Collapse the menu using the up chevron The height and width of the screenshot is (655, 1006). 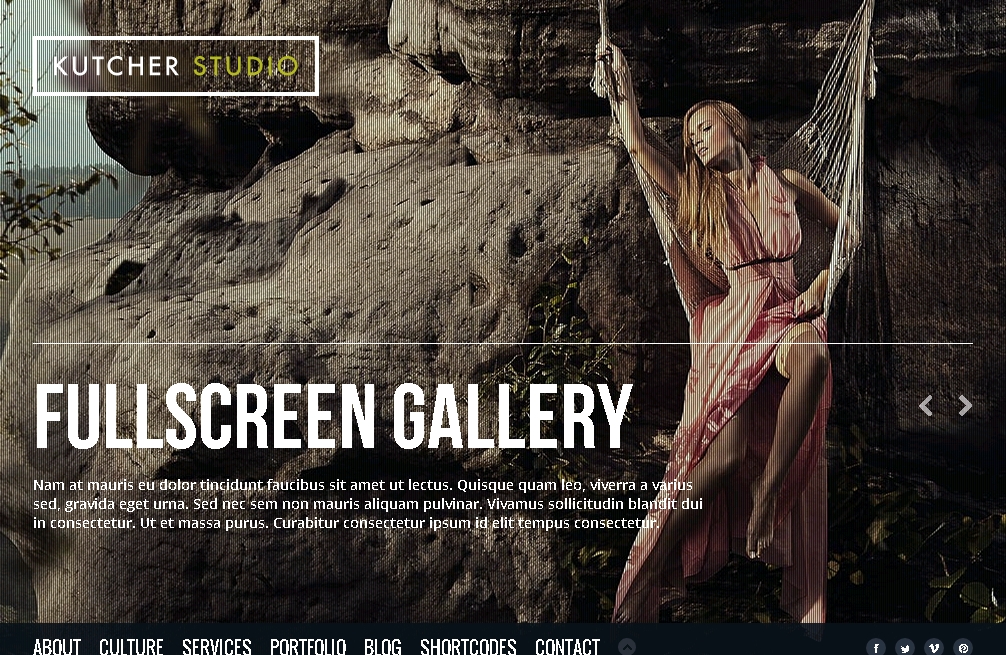[x=627, y=647]
